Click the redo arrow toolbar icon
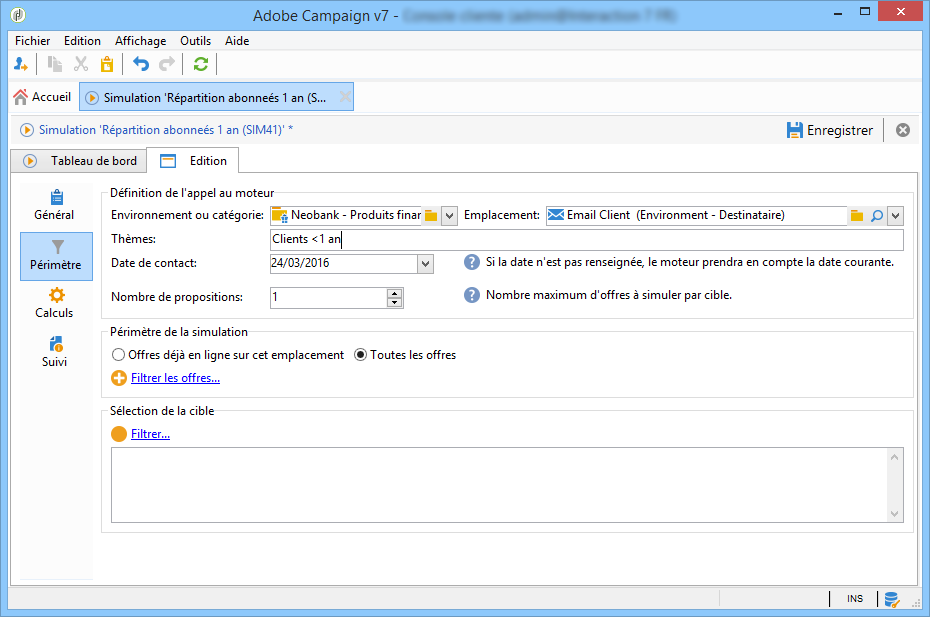Image resolution: width=938 pixels, height=630 pixels. 167,64
